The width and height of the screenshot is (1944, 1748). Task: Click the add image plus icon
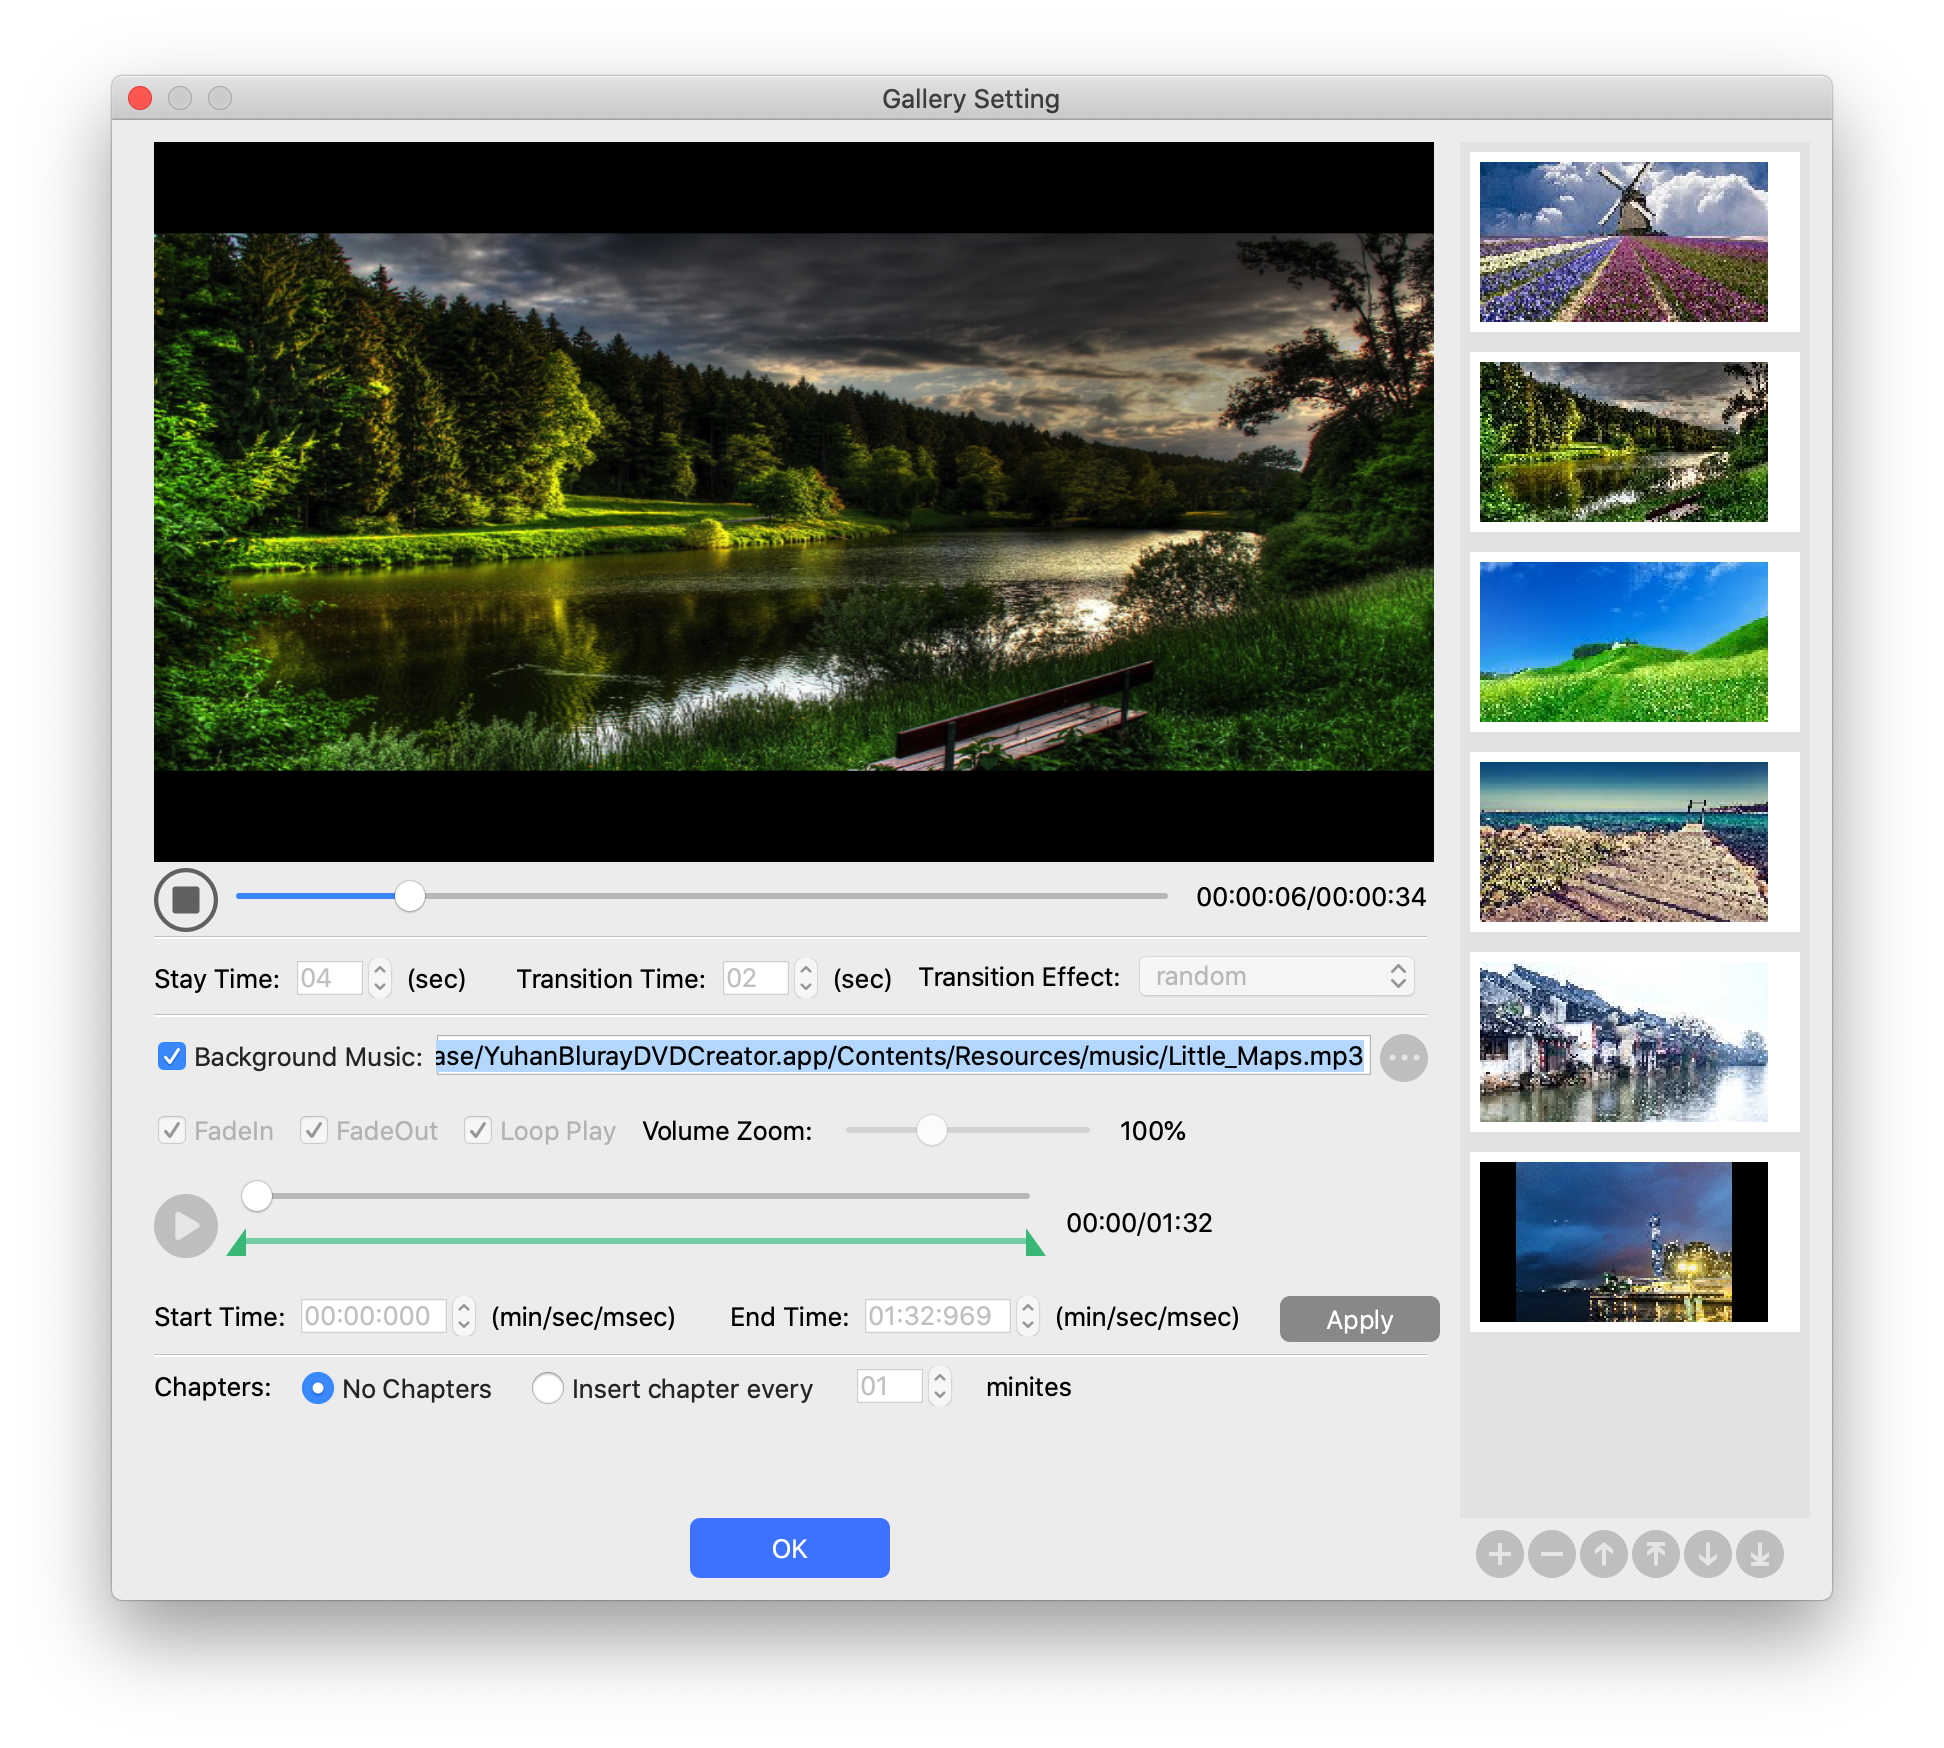tap(1499, 1554)
